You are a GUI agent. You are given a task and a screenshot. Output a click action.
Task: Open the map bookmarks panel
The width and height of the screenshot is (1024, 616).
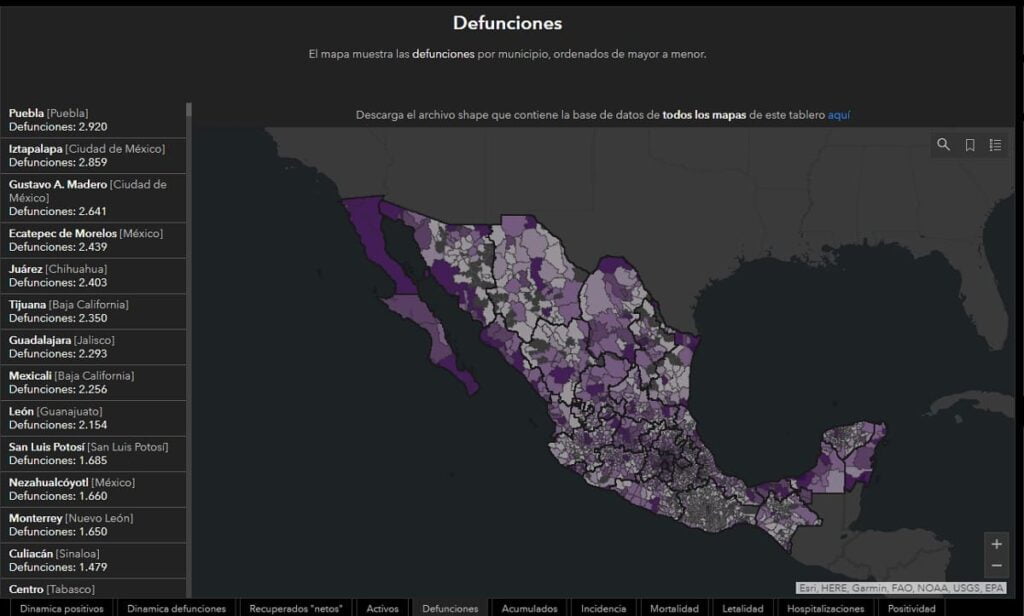pos(968,145)
